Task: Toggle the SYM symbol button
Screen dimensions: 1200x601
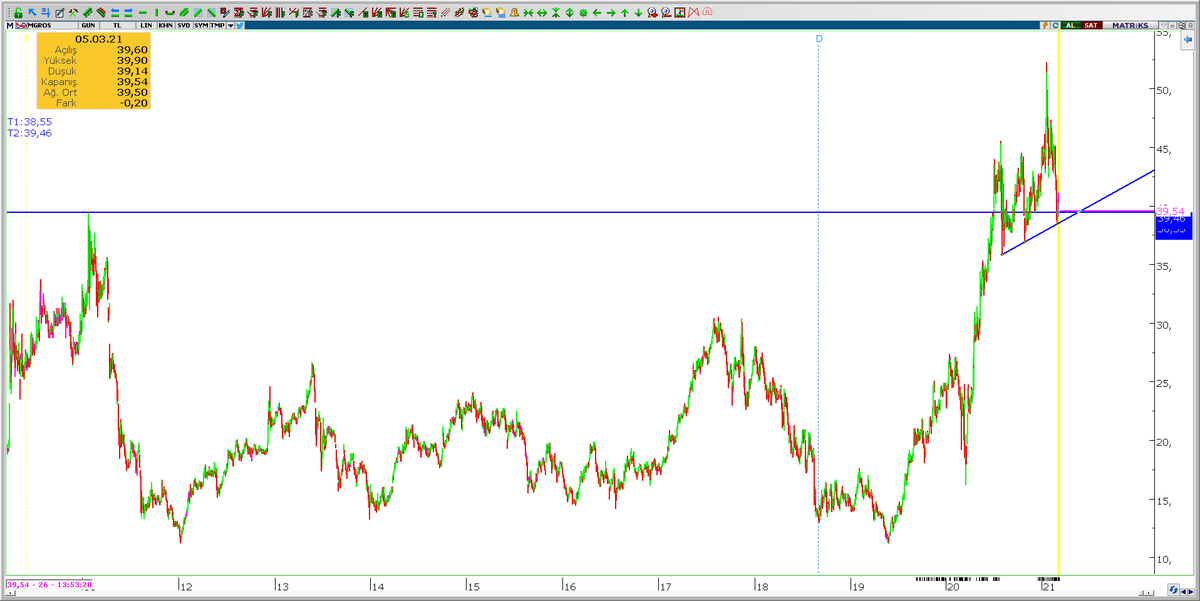Action: click(x=201, y=25)
